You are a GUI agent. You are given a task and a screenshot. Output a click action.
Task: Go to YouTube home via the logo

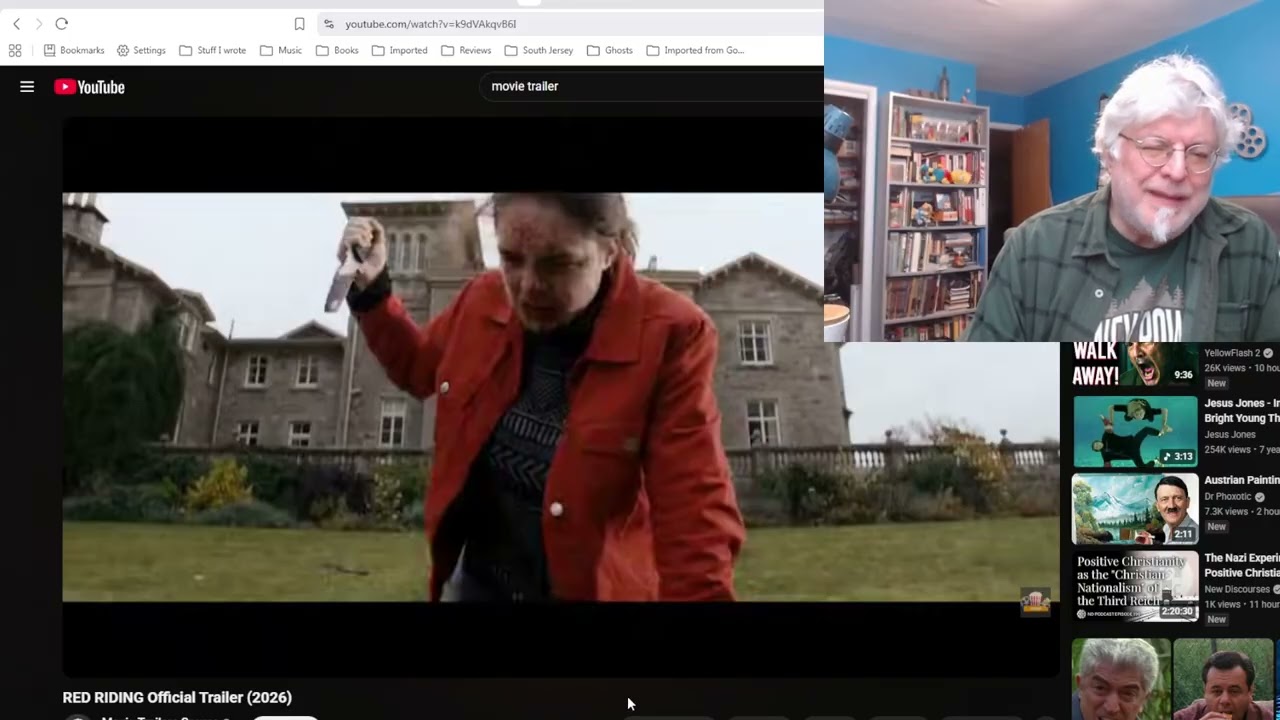coord(90,87)
